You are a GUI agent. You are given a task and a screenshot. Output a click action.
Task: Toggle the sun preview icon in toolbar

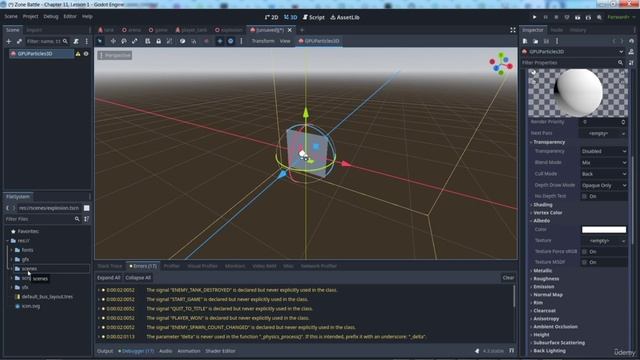(x=220, y=41)
